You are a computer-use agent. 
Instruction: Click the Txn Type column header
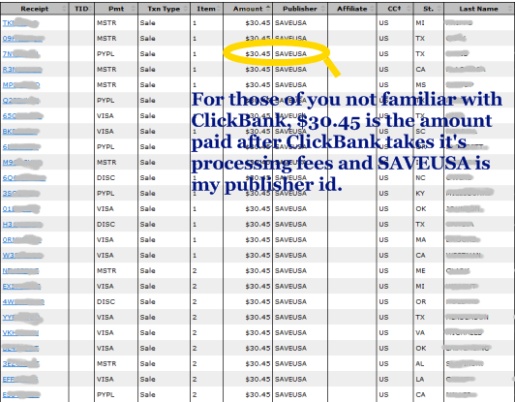pyautogui.click(x=164, y=9)
